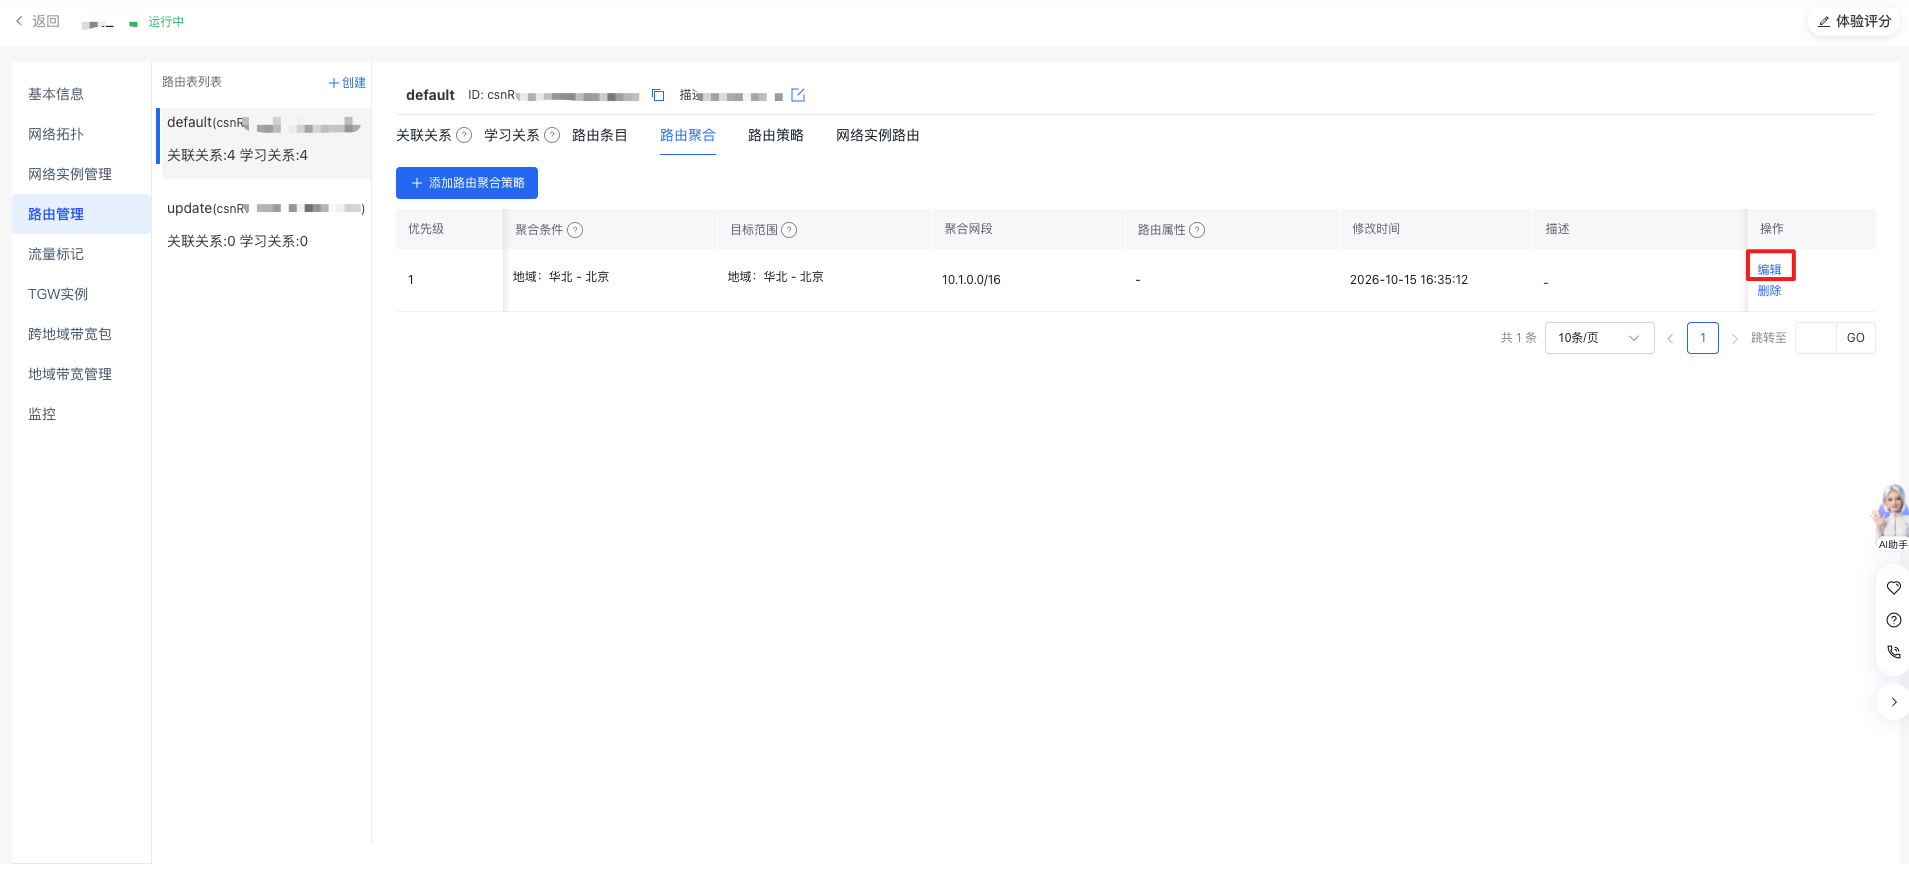This screenshot has width=1909, height=872.
Task: Open the AI助手 assistant
Action: 1892,517
